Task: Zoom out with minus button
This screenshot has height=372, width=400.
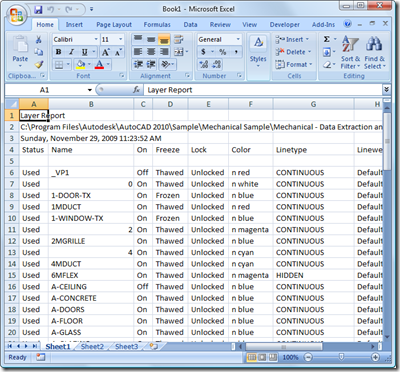Action: (x=308, y=357)
